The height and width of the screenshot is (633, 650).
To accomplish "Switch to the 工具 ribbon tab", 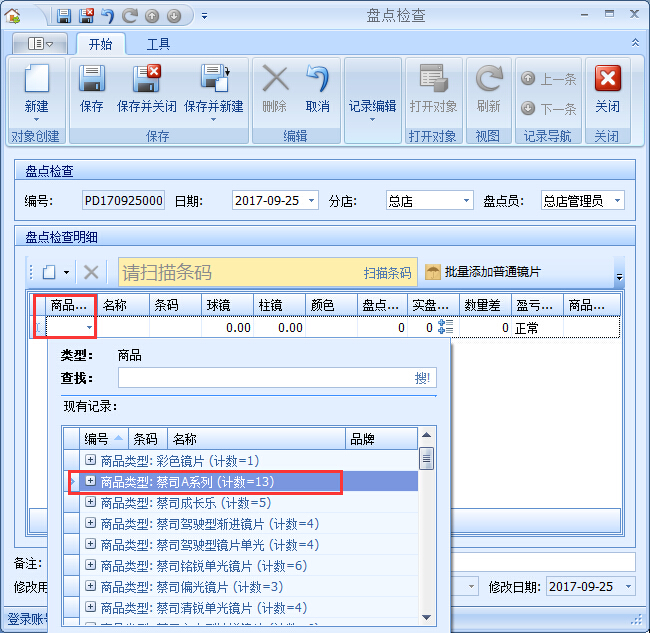I will (x=158, y=44).
